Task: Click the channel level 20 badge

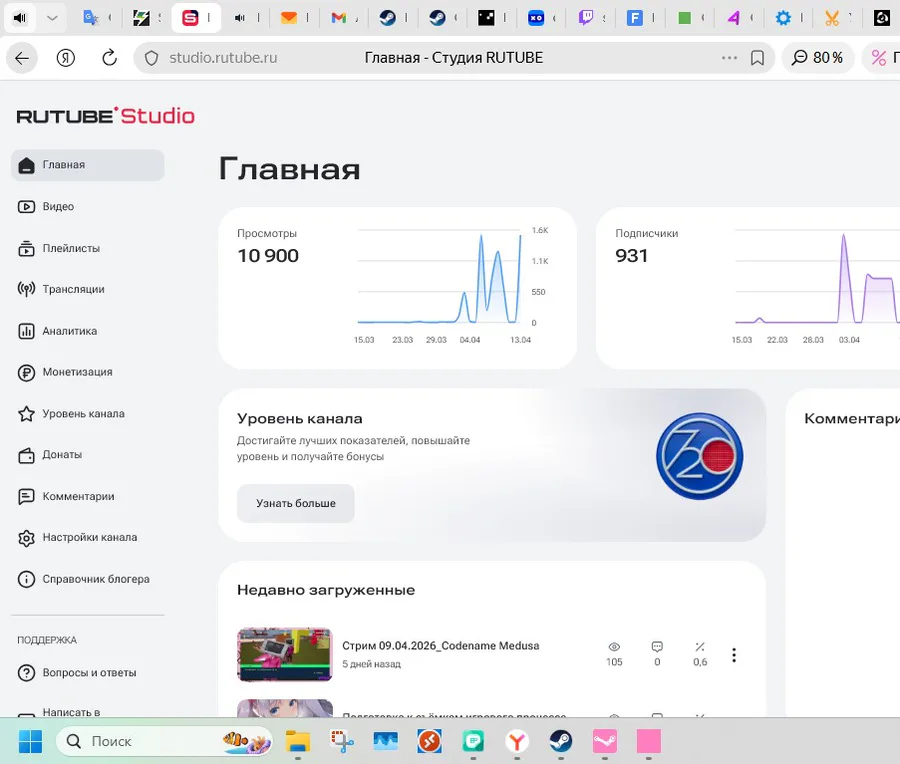Action: [700, 456]
